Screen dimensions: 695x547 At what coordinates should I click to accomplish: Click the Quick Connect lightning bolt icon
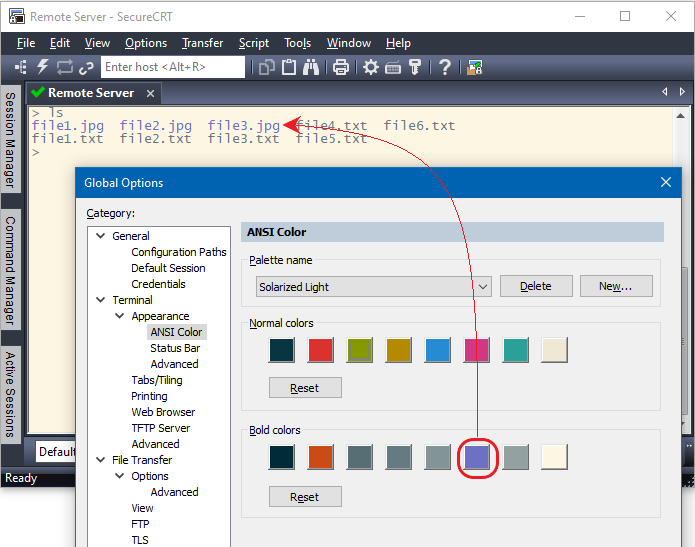tap(43, 67)
